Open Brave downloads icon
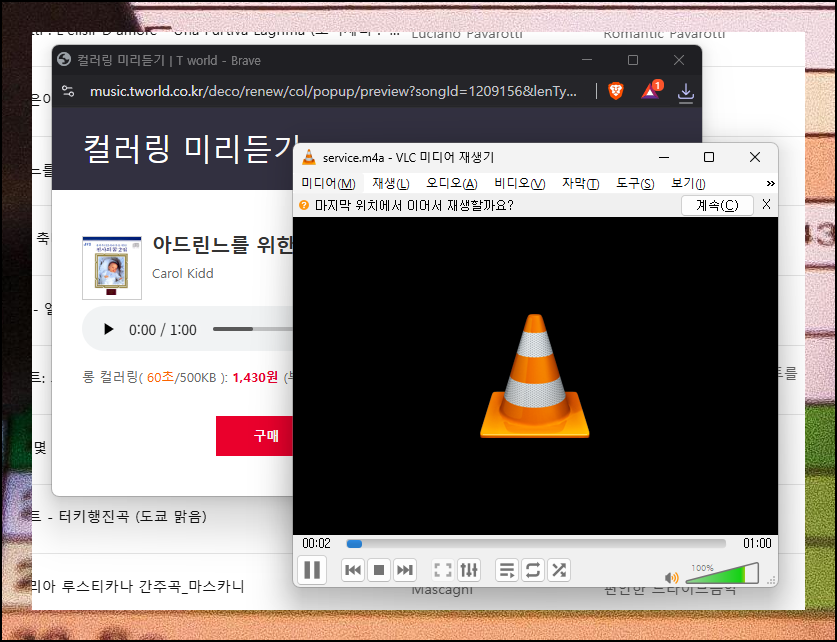Image resolution: width=837 pixels, height=642 pixels. [685, 93]
